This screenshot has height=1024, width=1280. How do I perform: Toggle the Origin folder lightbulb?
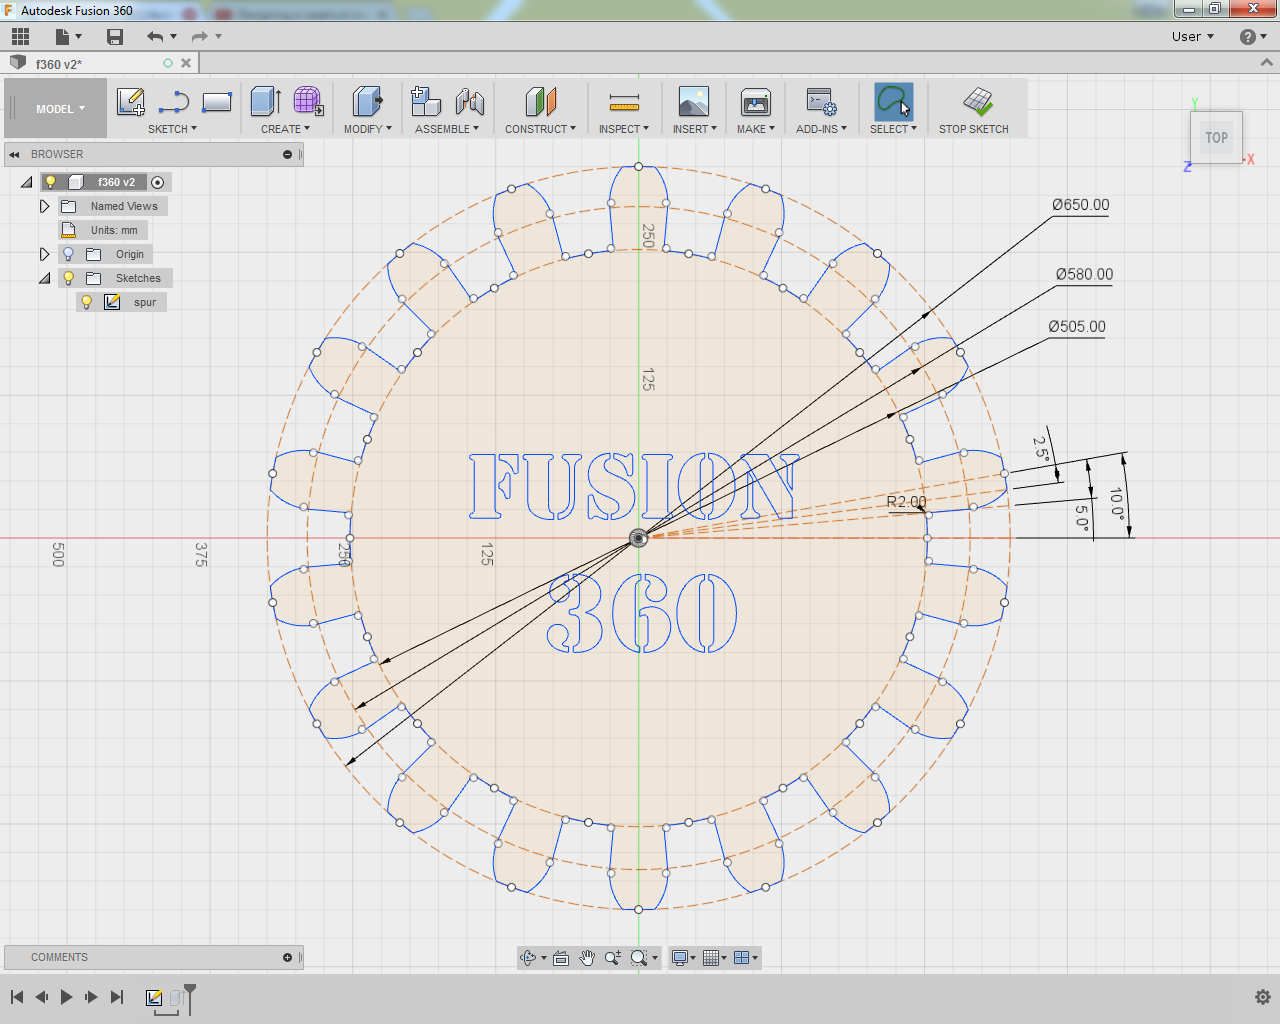point(68,254)
